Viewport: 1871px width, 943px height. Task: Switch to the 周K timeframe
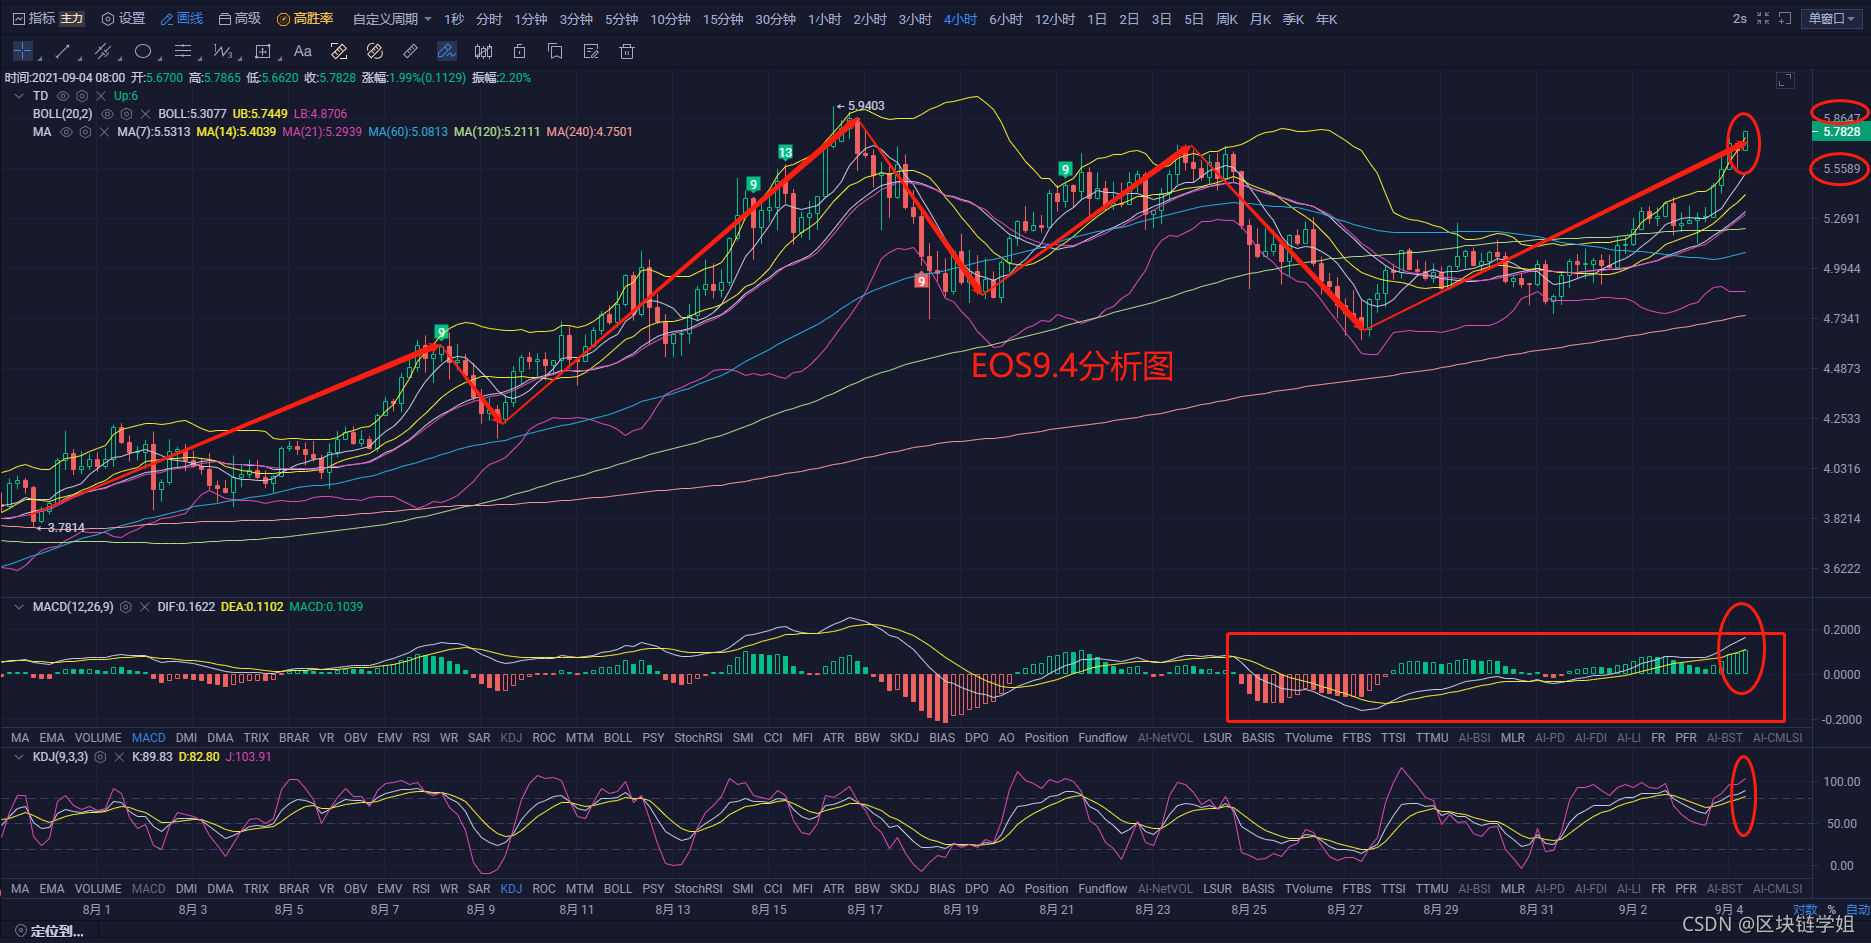[1227, 19]
